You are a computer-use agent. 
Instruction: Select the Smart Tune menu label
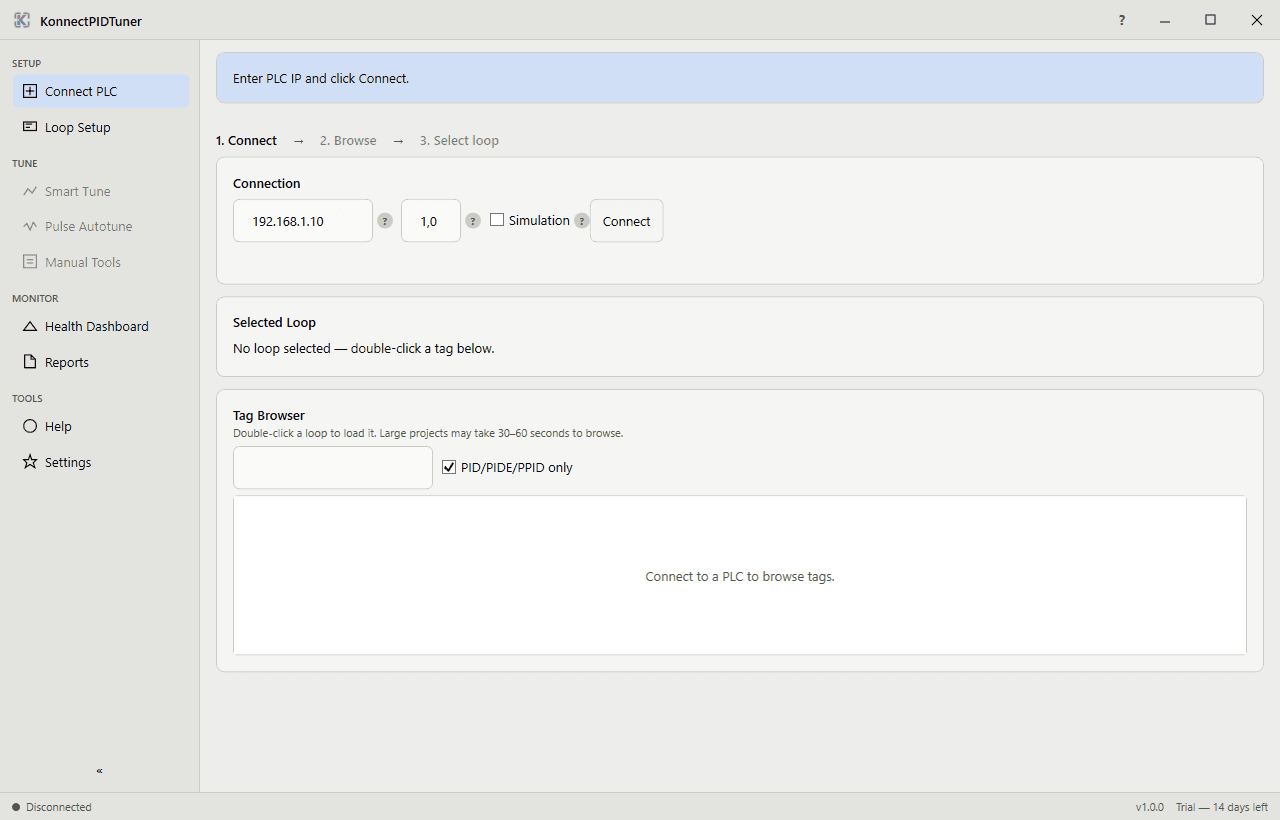point(78,191)
